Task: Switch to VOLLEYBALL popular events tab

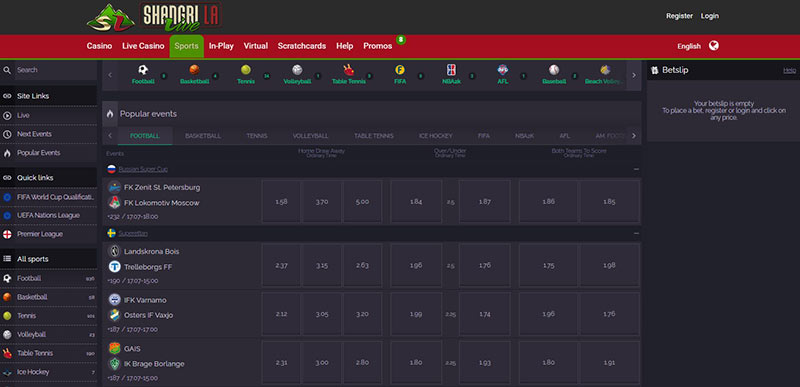Action: coord(310,136)
